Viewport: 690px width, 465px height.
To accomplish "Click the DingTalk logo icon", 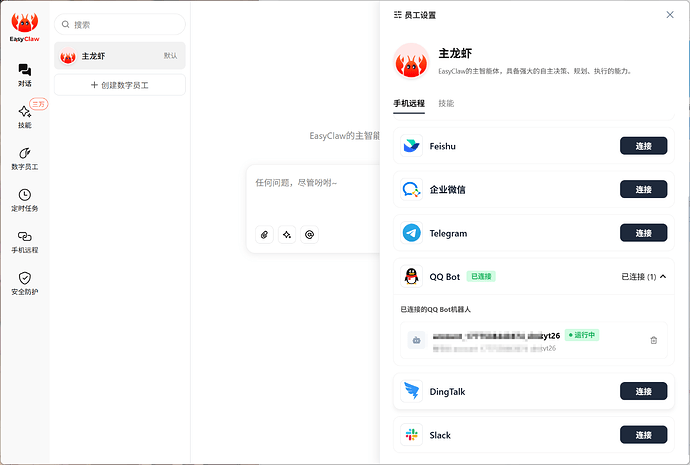I will pos(411,391).
